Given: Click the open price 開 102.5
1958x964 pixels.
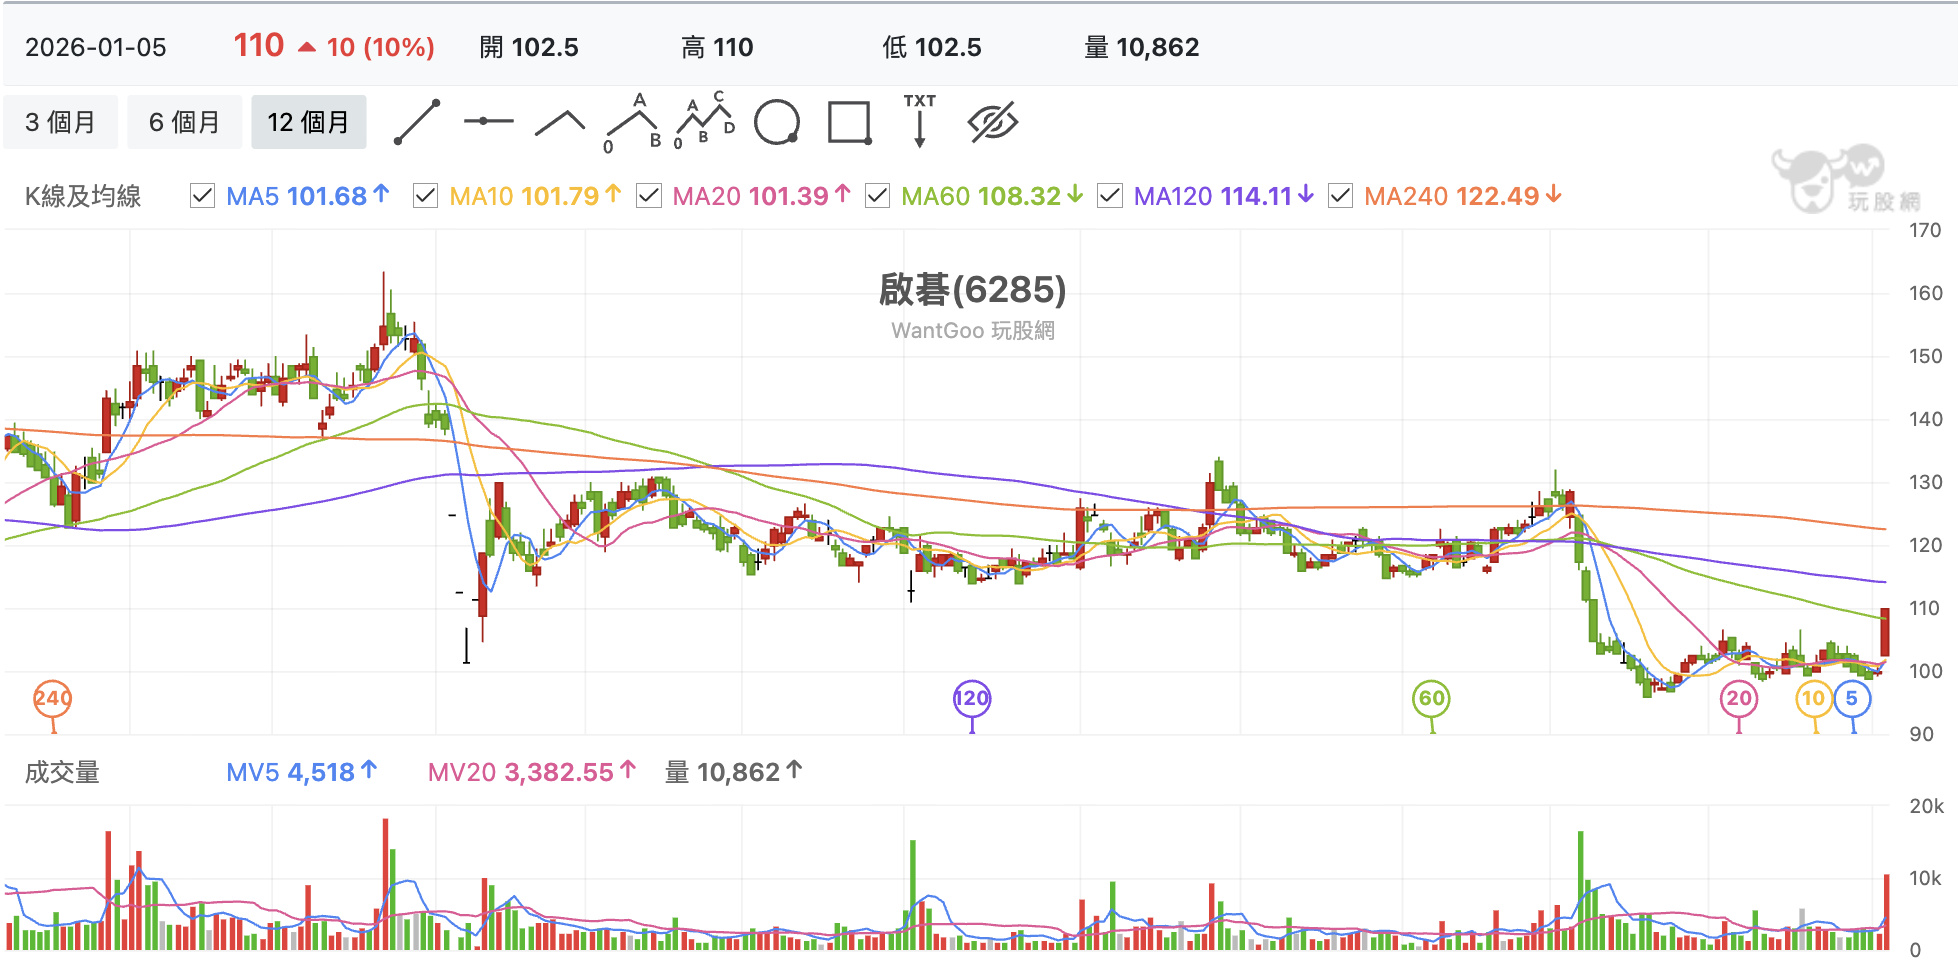Looking at the screenshot, I should pos(528,47).
